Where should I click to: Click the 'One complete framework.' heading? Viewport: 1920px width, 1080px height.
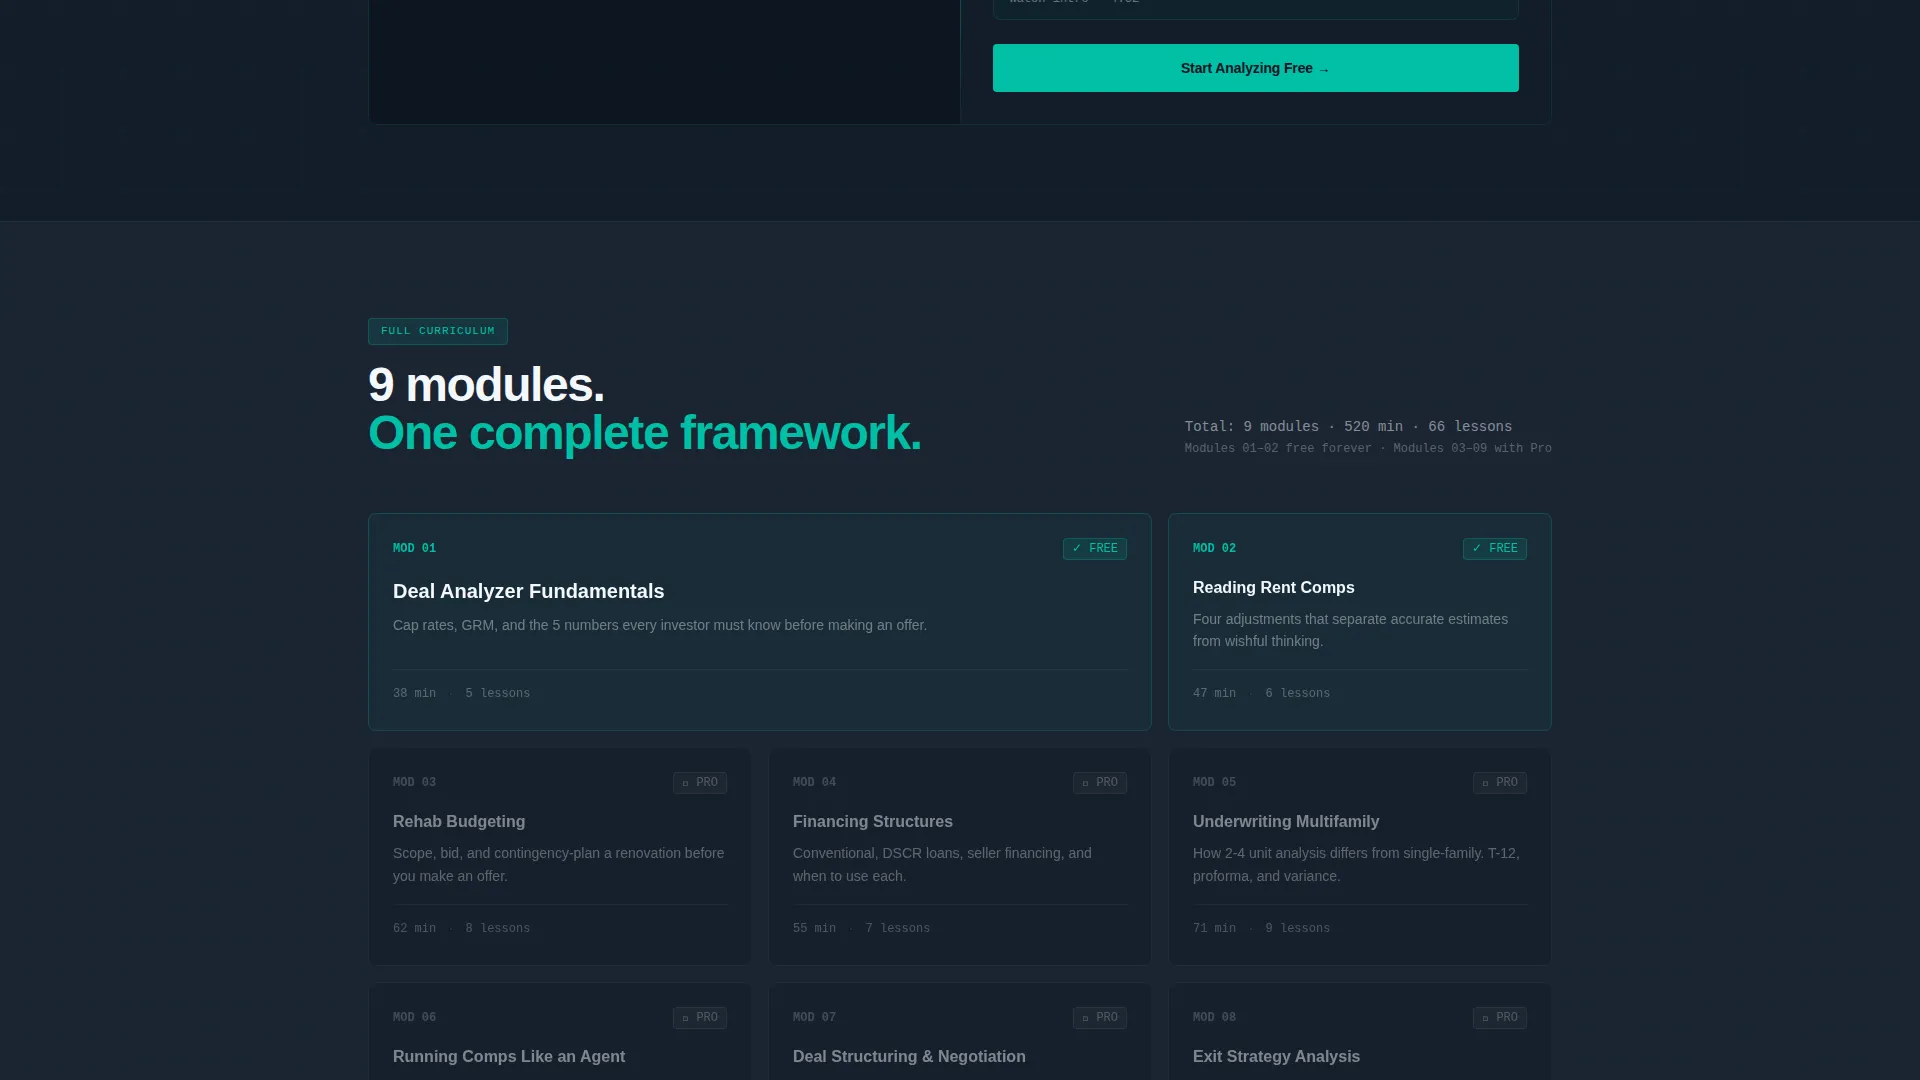pyautogui.click(x=644, y=433)
